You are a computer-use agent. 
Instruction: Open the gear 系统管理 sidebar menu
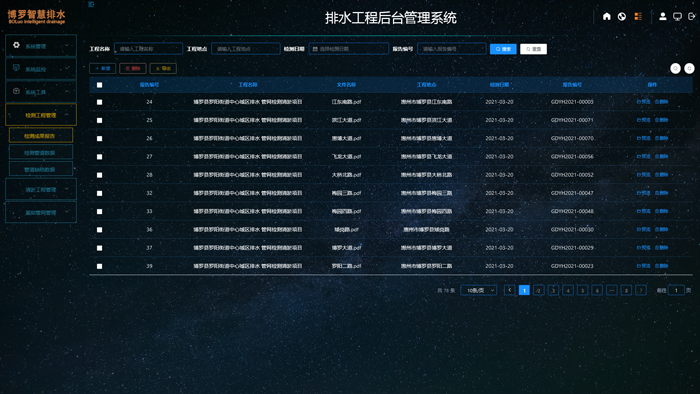click(41, 46)
